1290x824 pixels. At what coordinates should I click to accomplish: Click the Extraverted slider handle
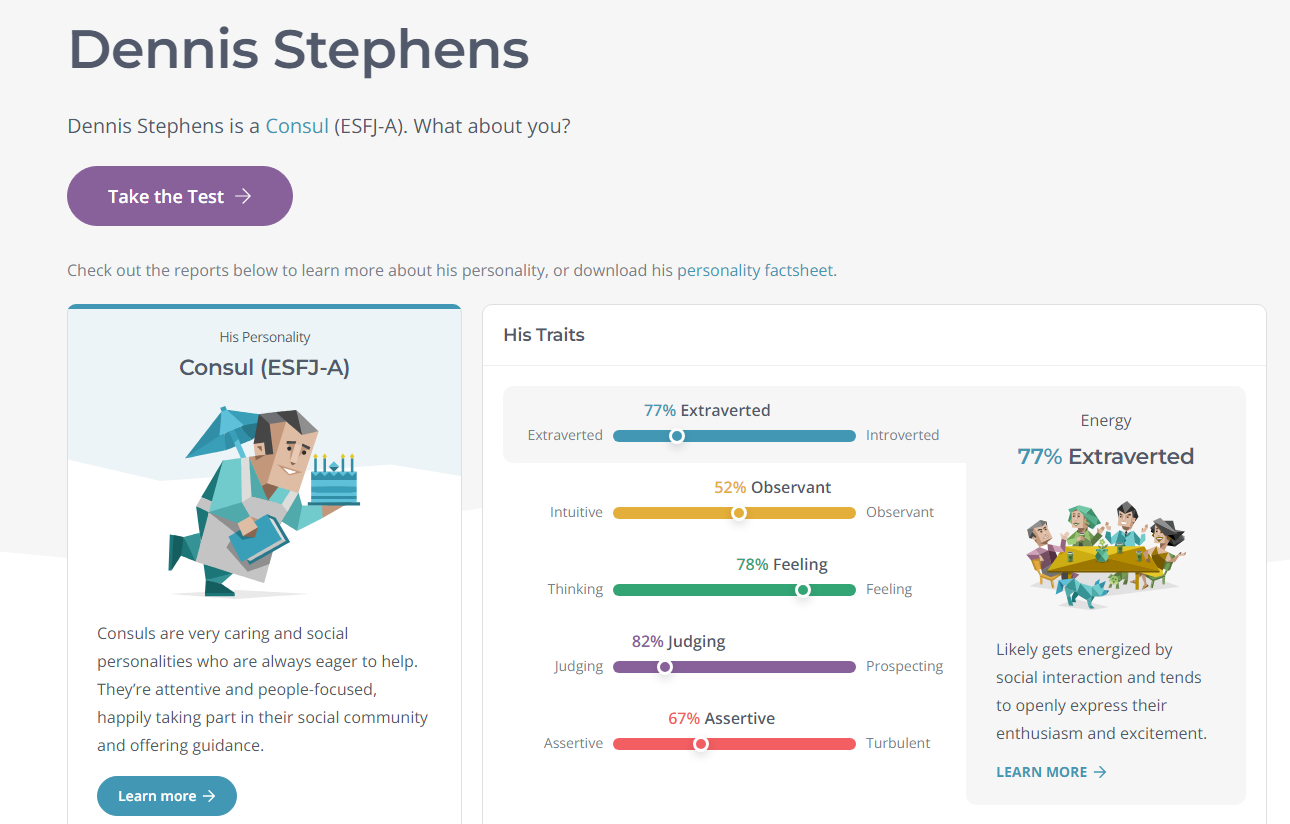677,436
